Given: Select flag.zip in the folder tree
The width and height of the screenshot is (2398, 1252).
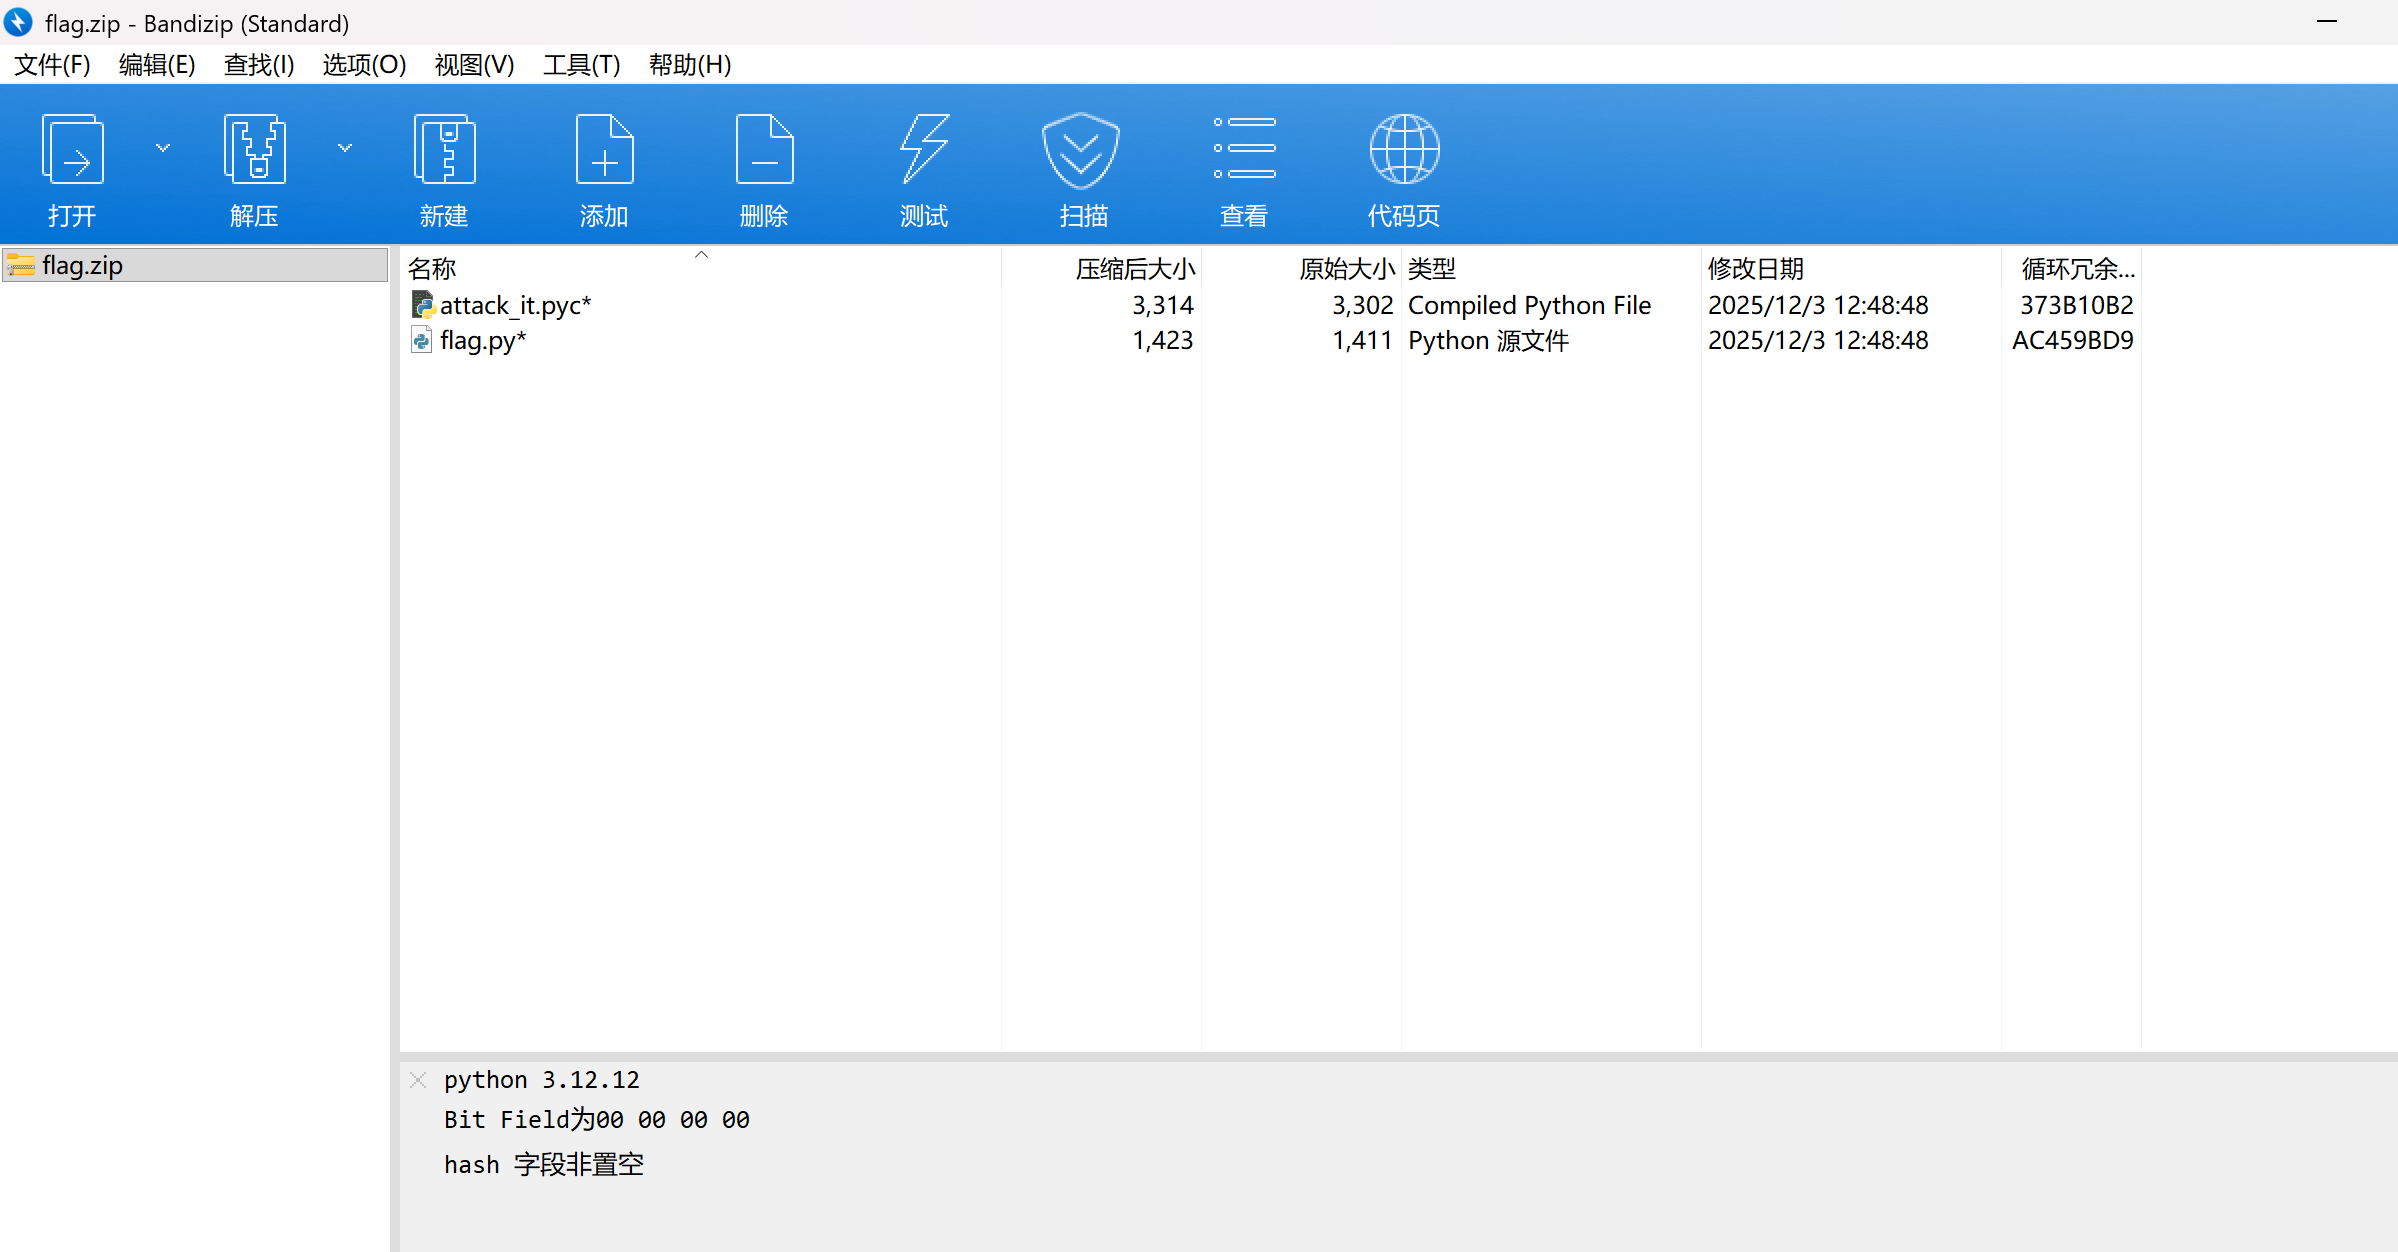Looking at the screenshot, I should [195, 265].
